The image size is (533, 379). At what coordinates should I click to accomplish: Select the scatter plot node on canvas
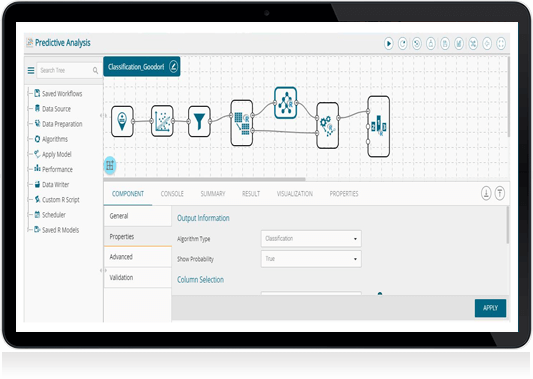tap(162, 121)
